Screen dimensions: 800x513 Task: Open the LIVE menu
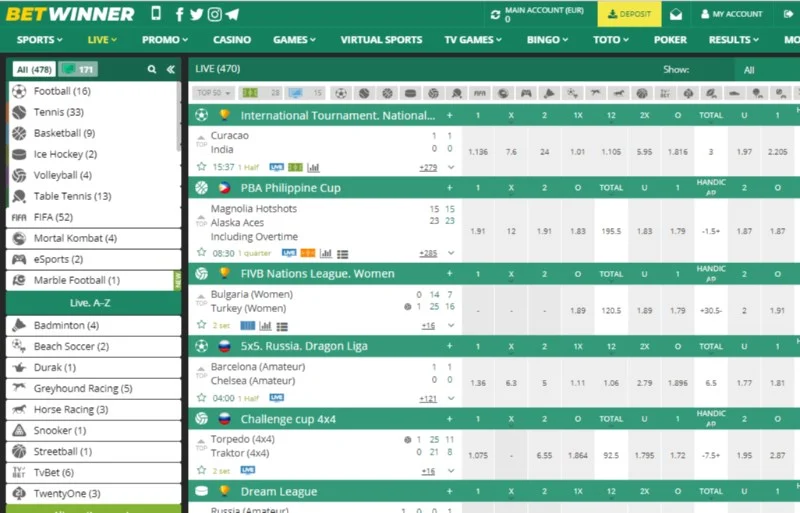click(102, 39)
